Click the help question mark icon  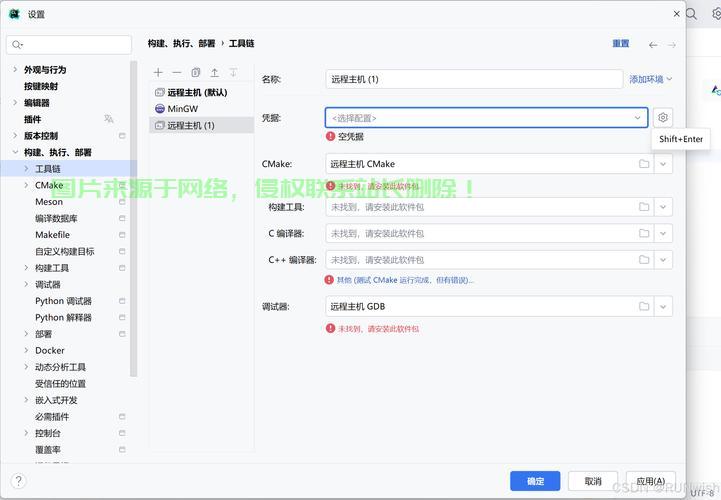tap(17, 481)
